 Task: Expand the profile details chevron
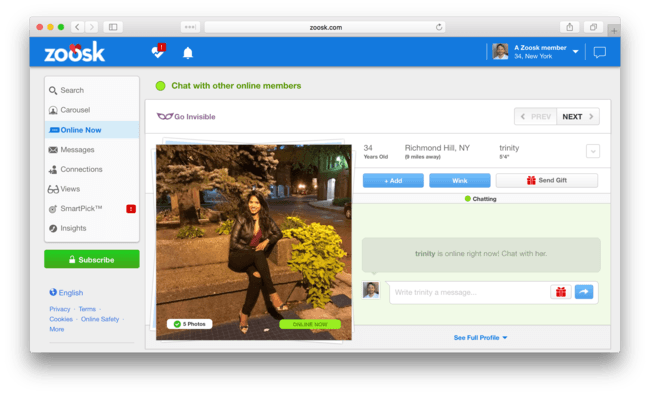tap(593, 151)
